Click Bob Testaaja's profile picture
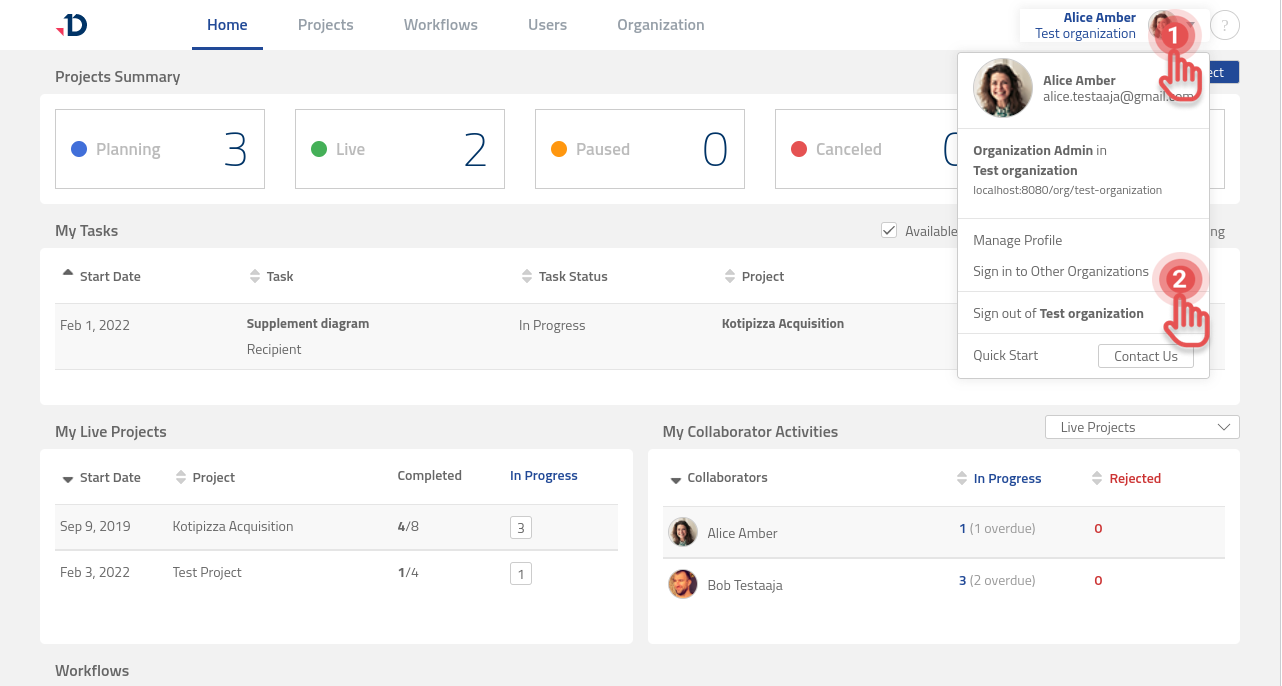Image resolution: width=1282 pixels, height=686 pixels. pos(683,584)
